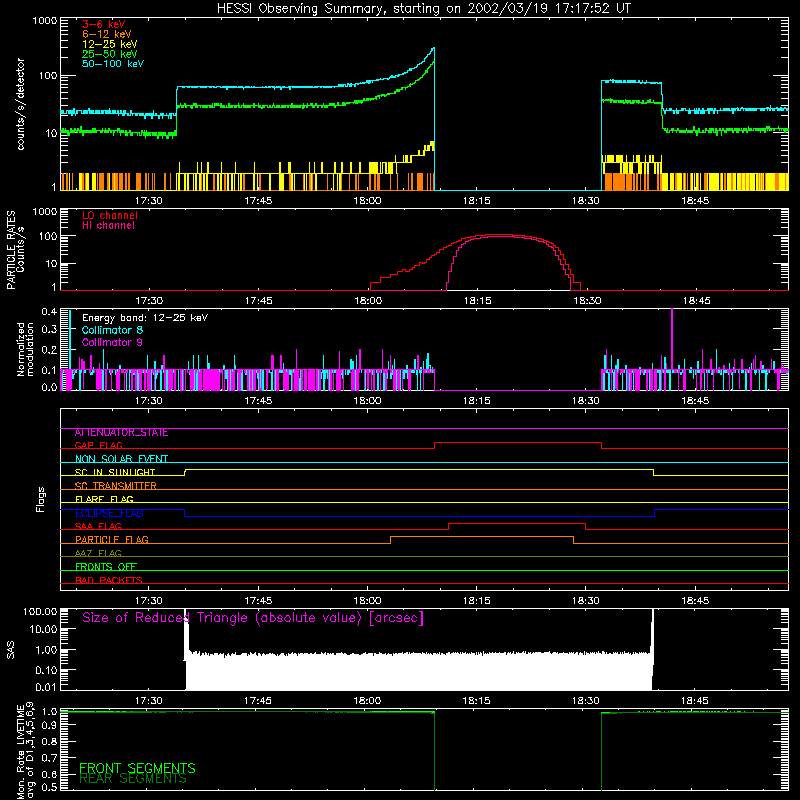The width and height of the screenshot is (800, 800).
Task: Click the 'Energy band: 12-25 keV' label
Action: click(x=145, y=318)
